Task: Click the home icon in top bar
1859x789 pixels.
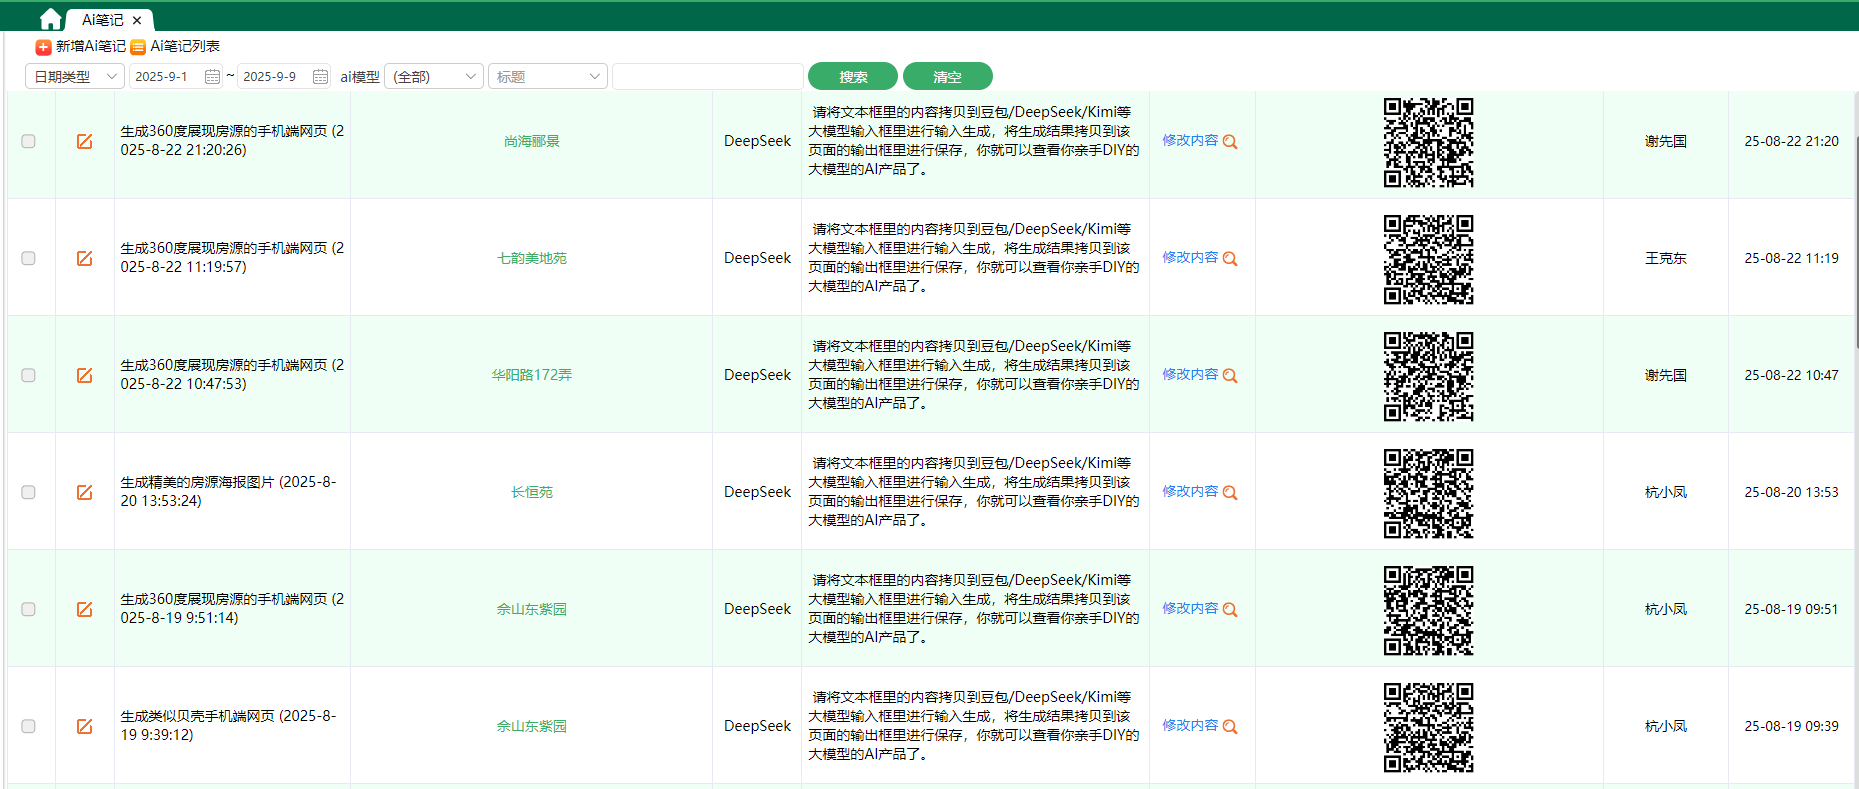Action: point(50,19)
